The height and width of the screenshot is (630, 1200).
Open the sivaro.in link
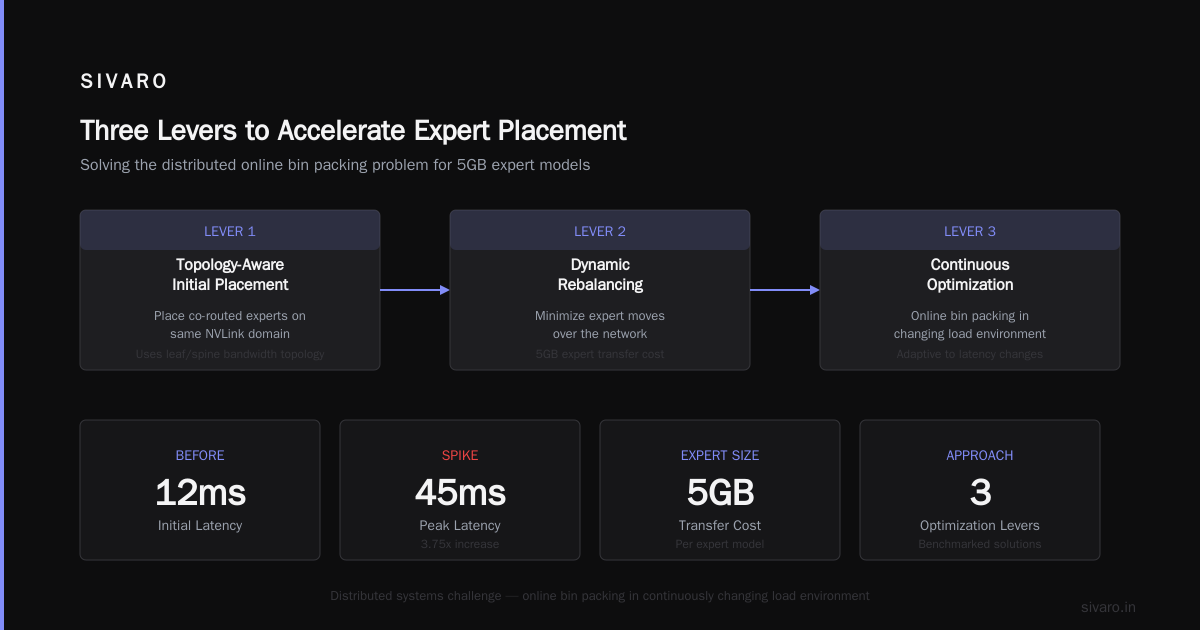pyautogui.click(x=1108, y=607)
